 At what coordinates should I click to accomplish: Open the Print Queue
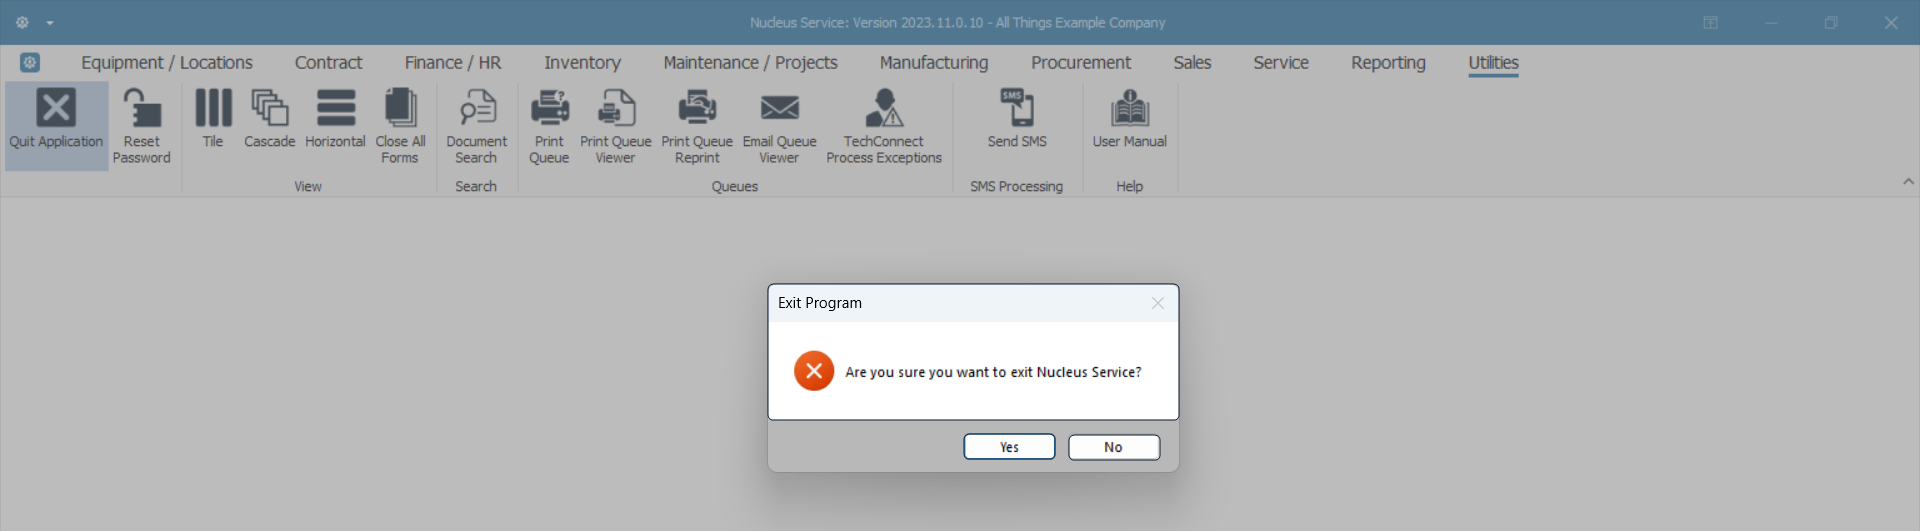pyautogui.click(x=549, y=110)
